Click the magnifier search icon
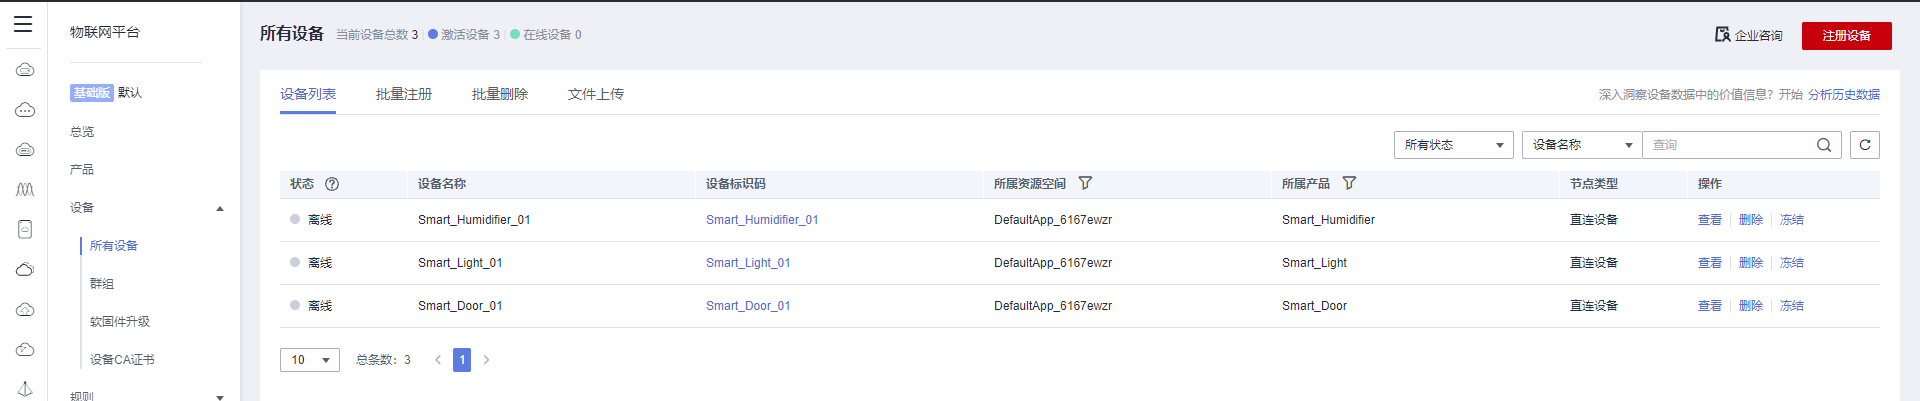 point(1823,145)
